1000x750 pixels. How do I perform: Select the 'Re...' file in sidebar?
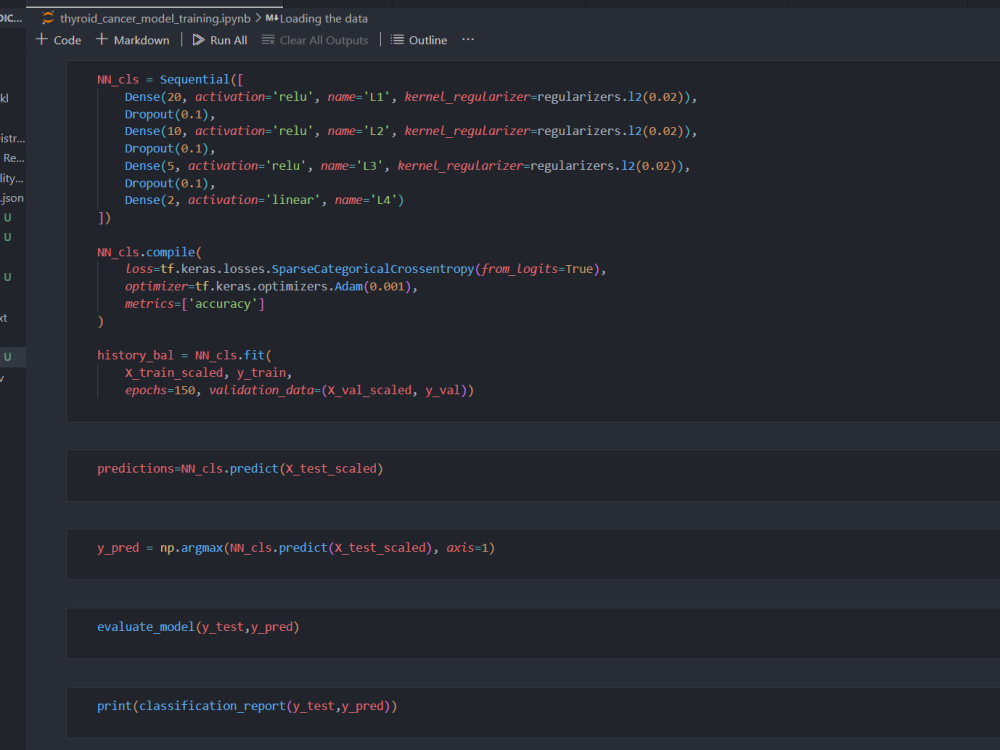pos(13,158)
